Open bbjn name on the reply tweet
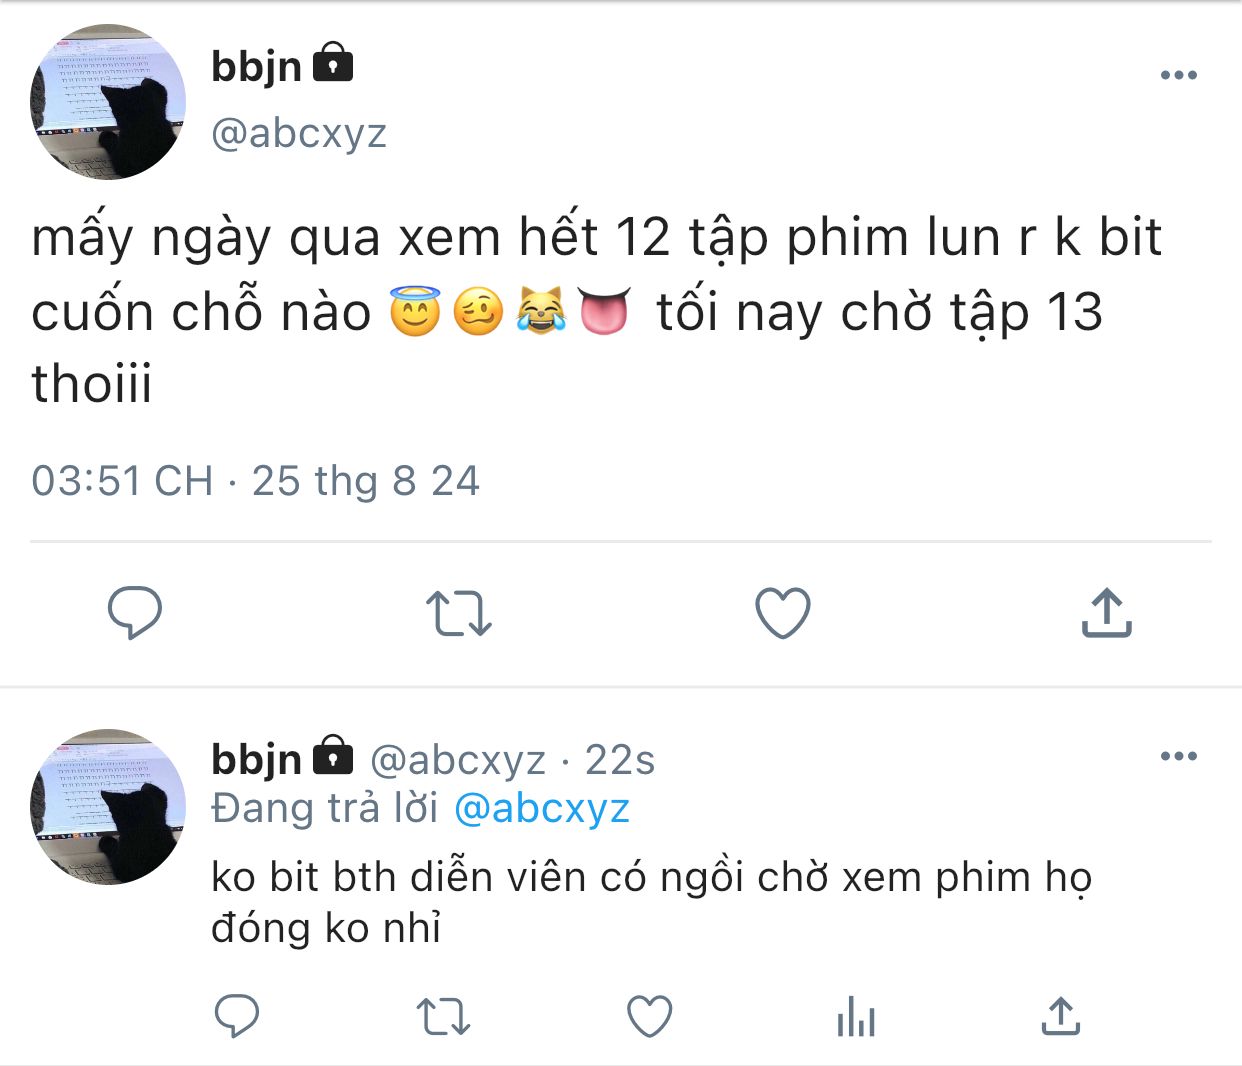Screen dimensions: 1242x1066 256,759
